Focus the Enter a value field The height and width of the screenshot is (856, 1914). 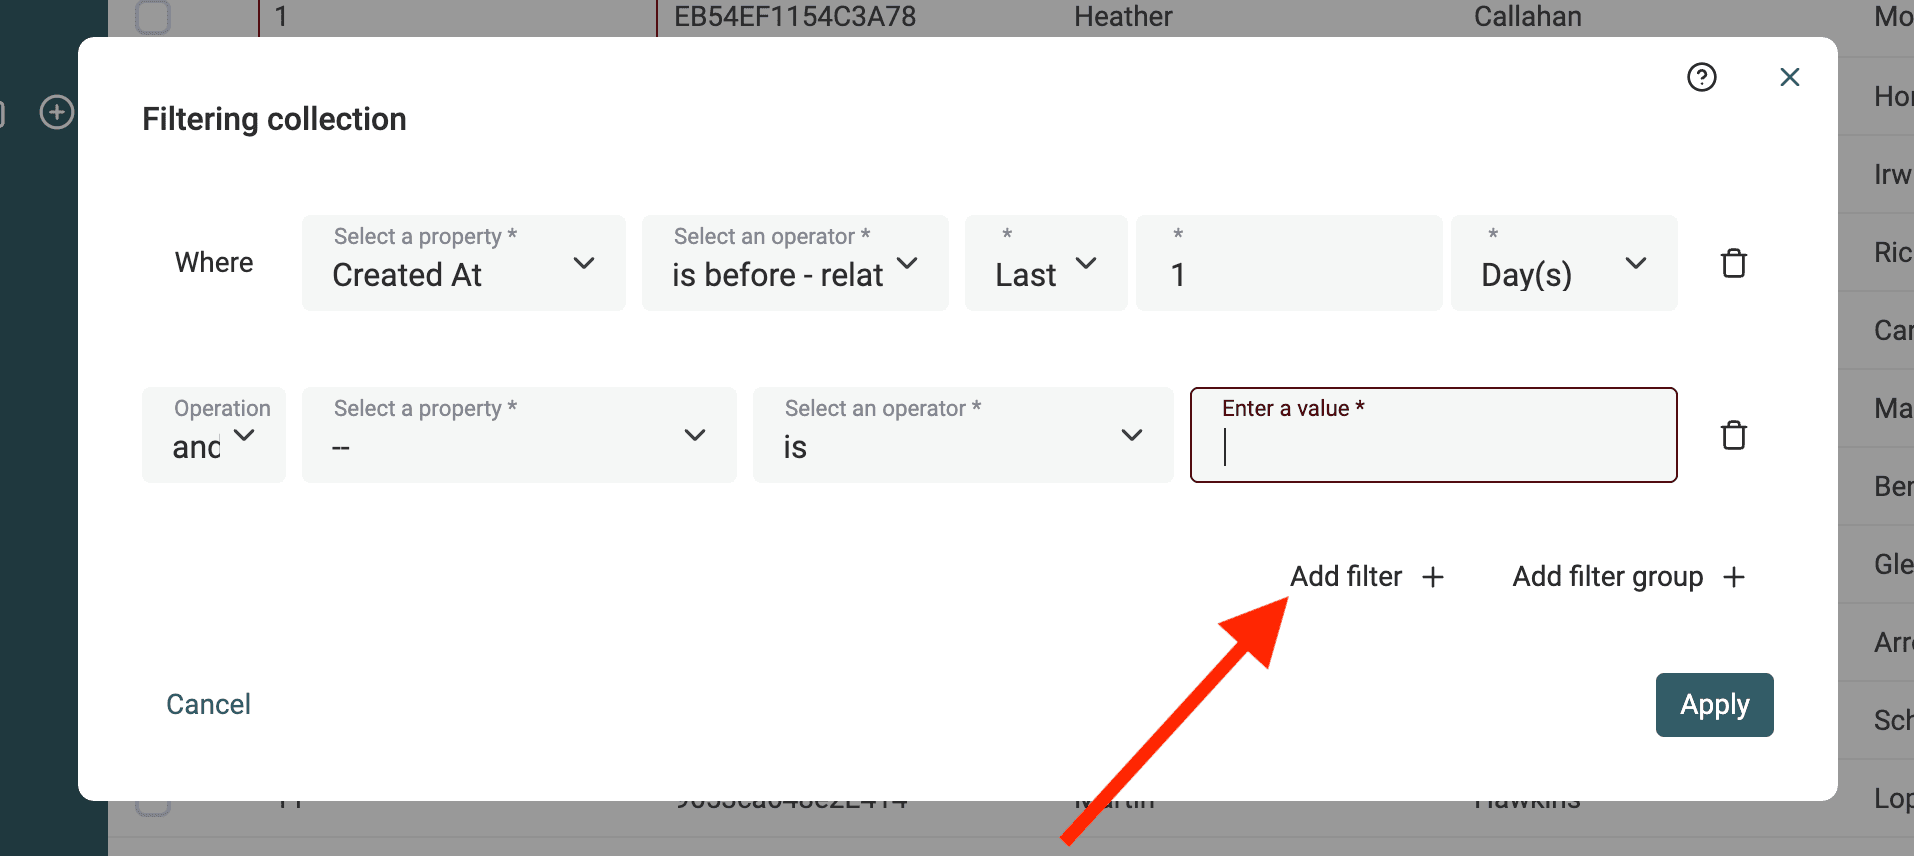coord(1432,446)
